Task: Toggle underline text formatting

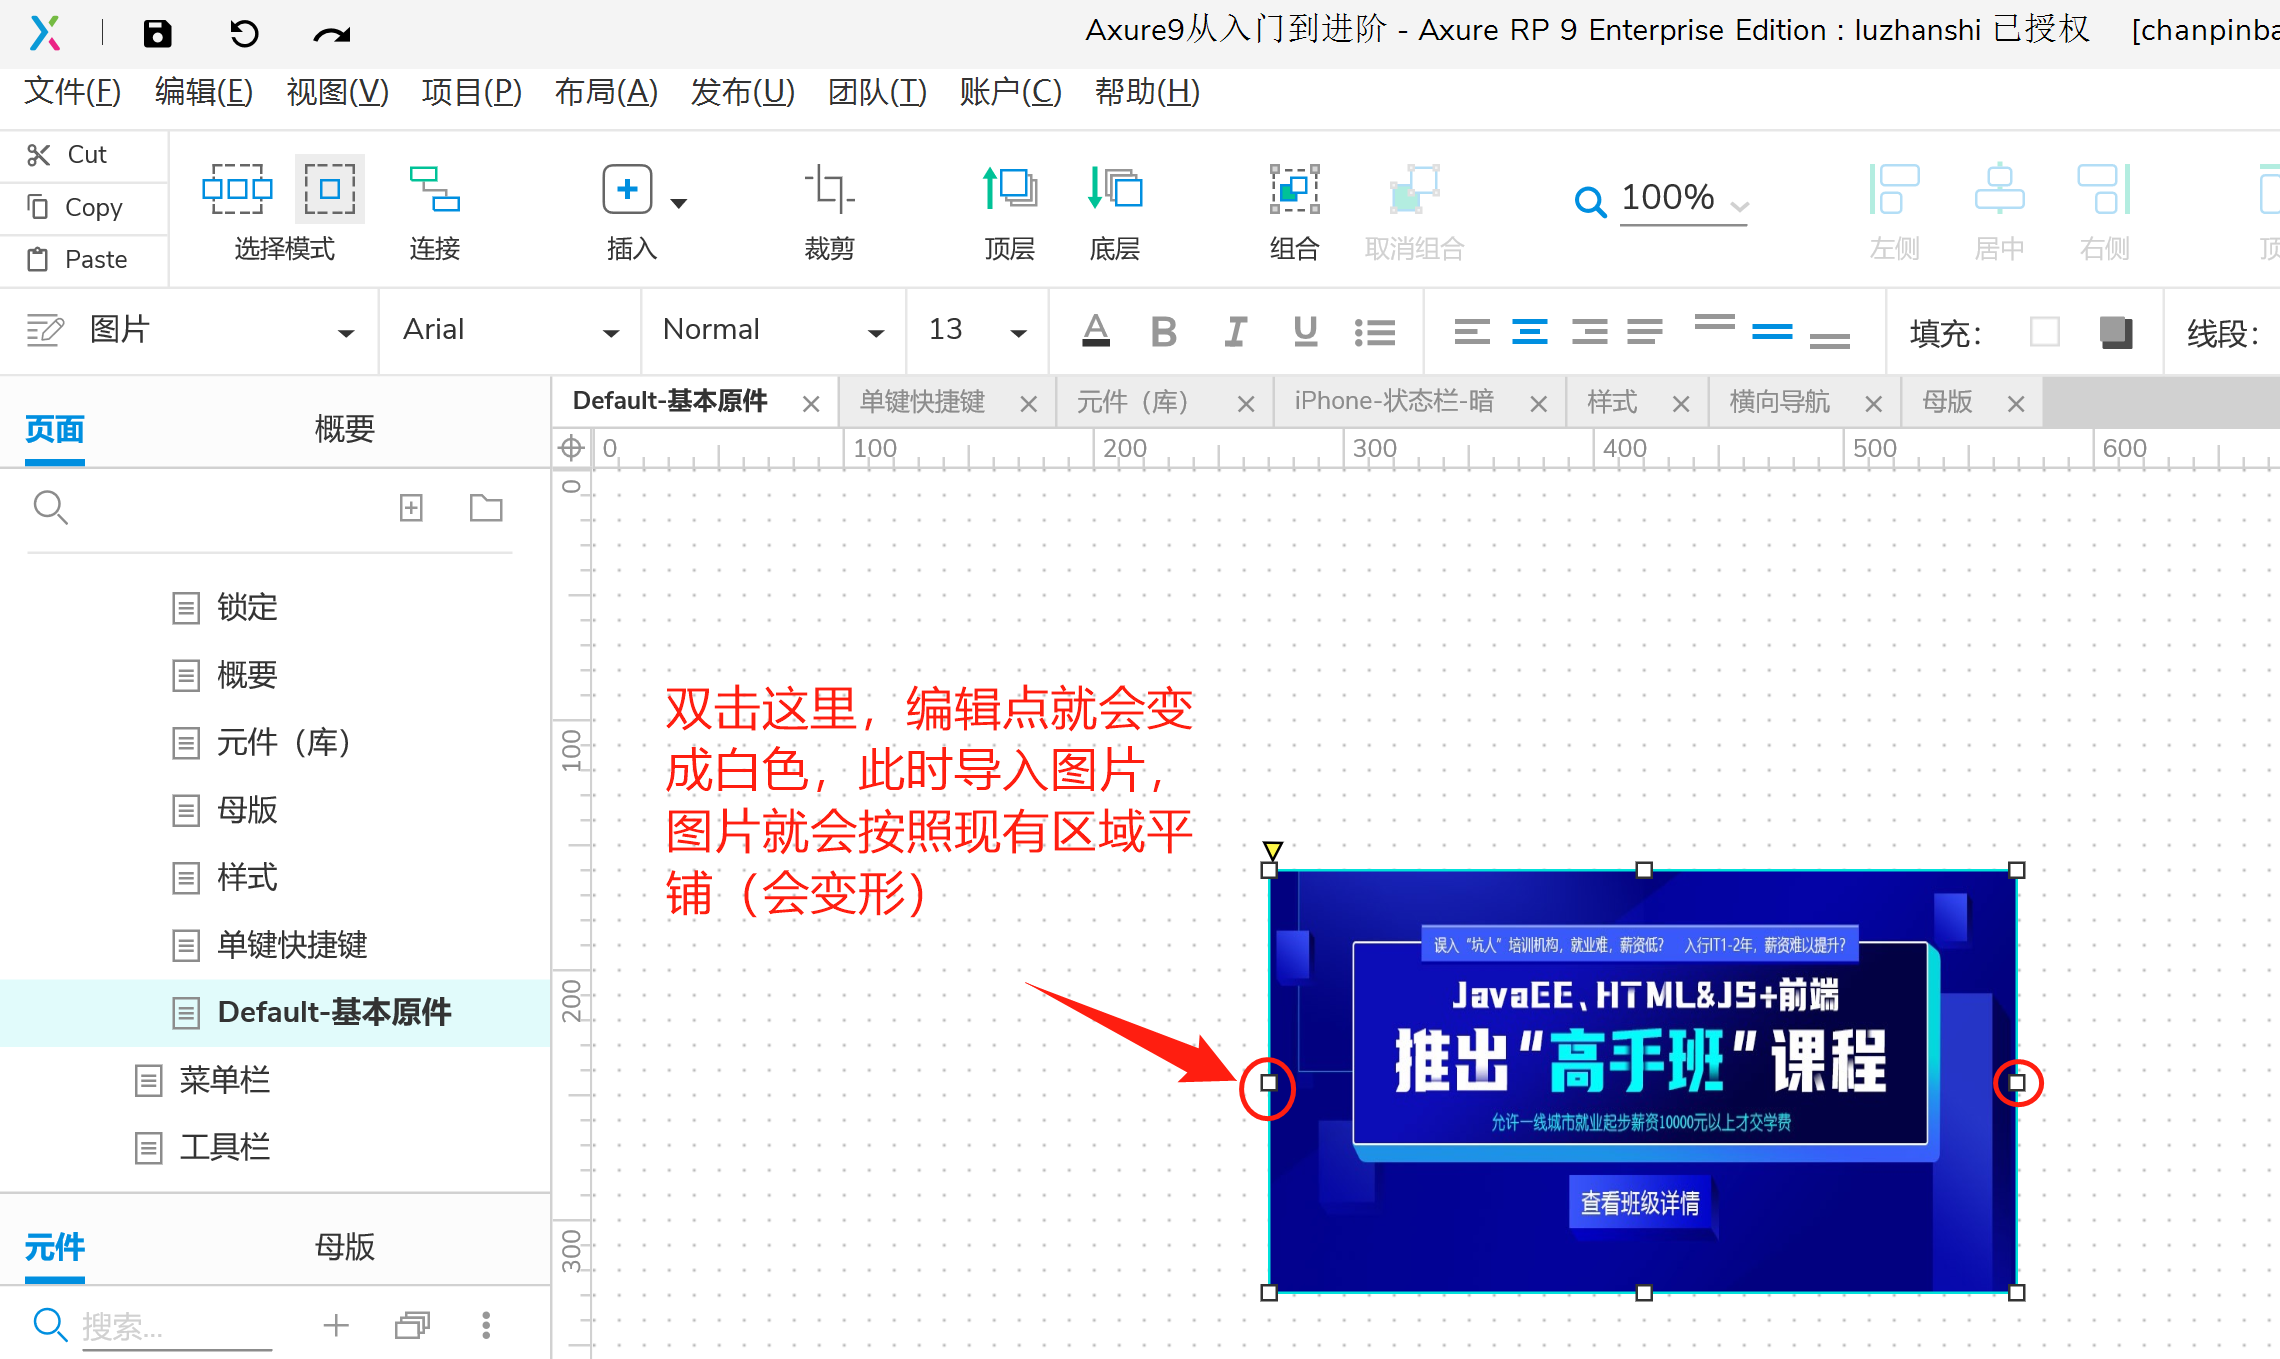Action: tap(1305, 331)
